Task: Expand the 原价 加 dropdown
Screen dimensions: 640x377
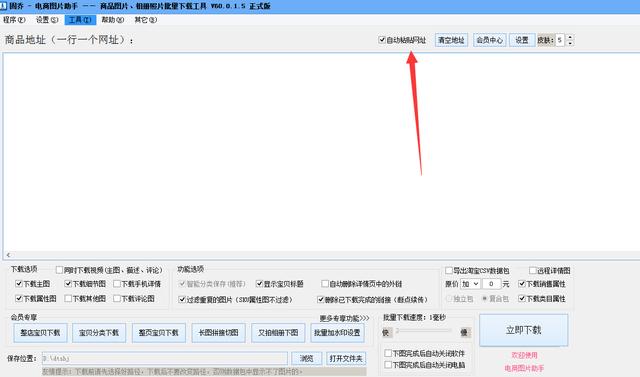Action: [470, 284]
